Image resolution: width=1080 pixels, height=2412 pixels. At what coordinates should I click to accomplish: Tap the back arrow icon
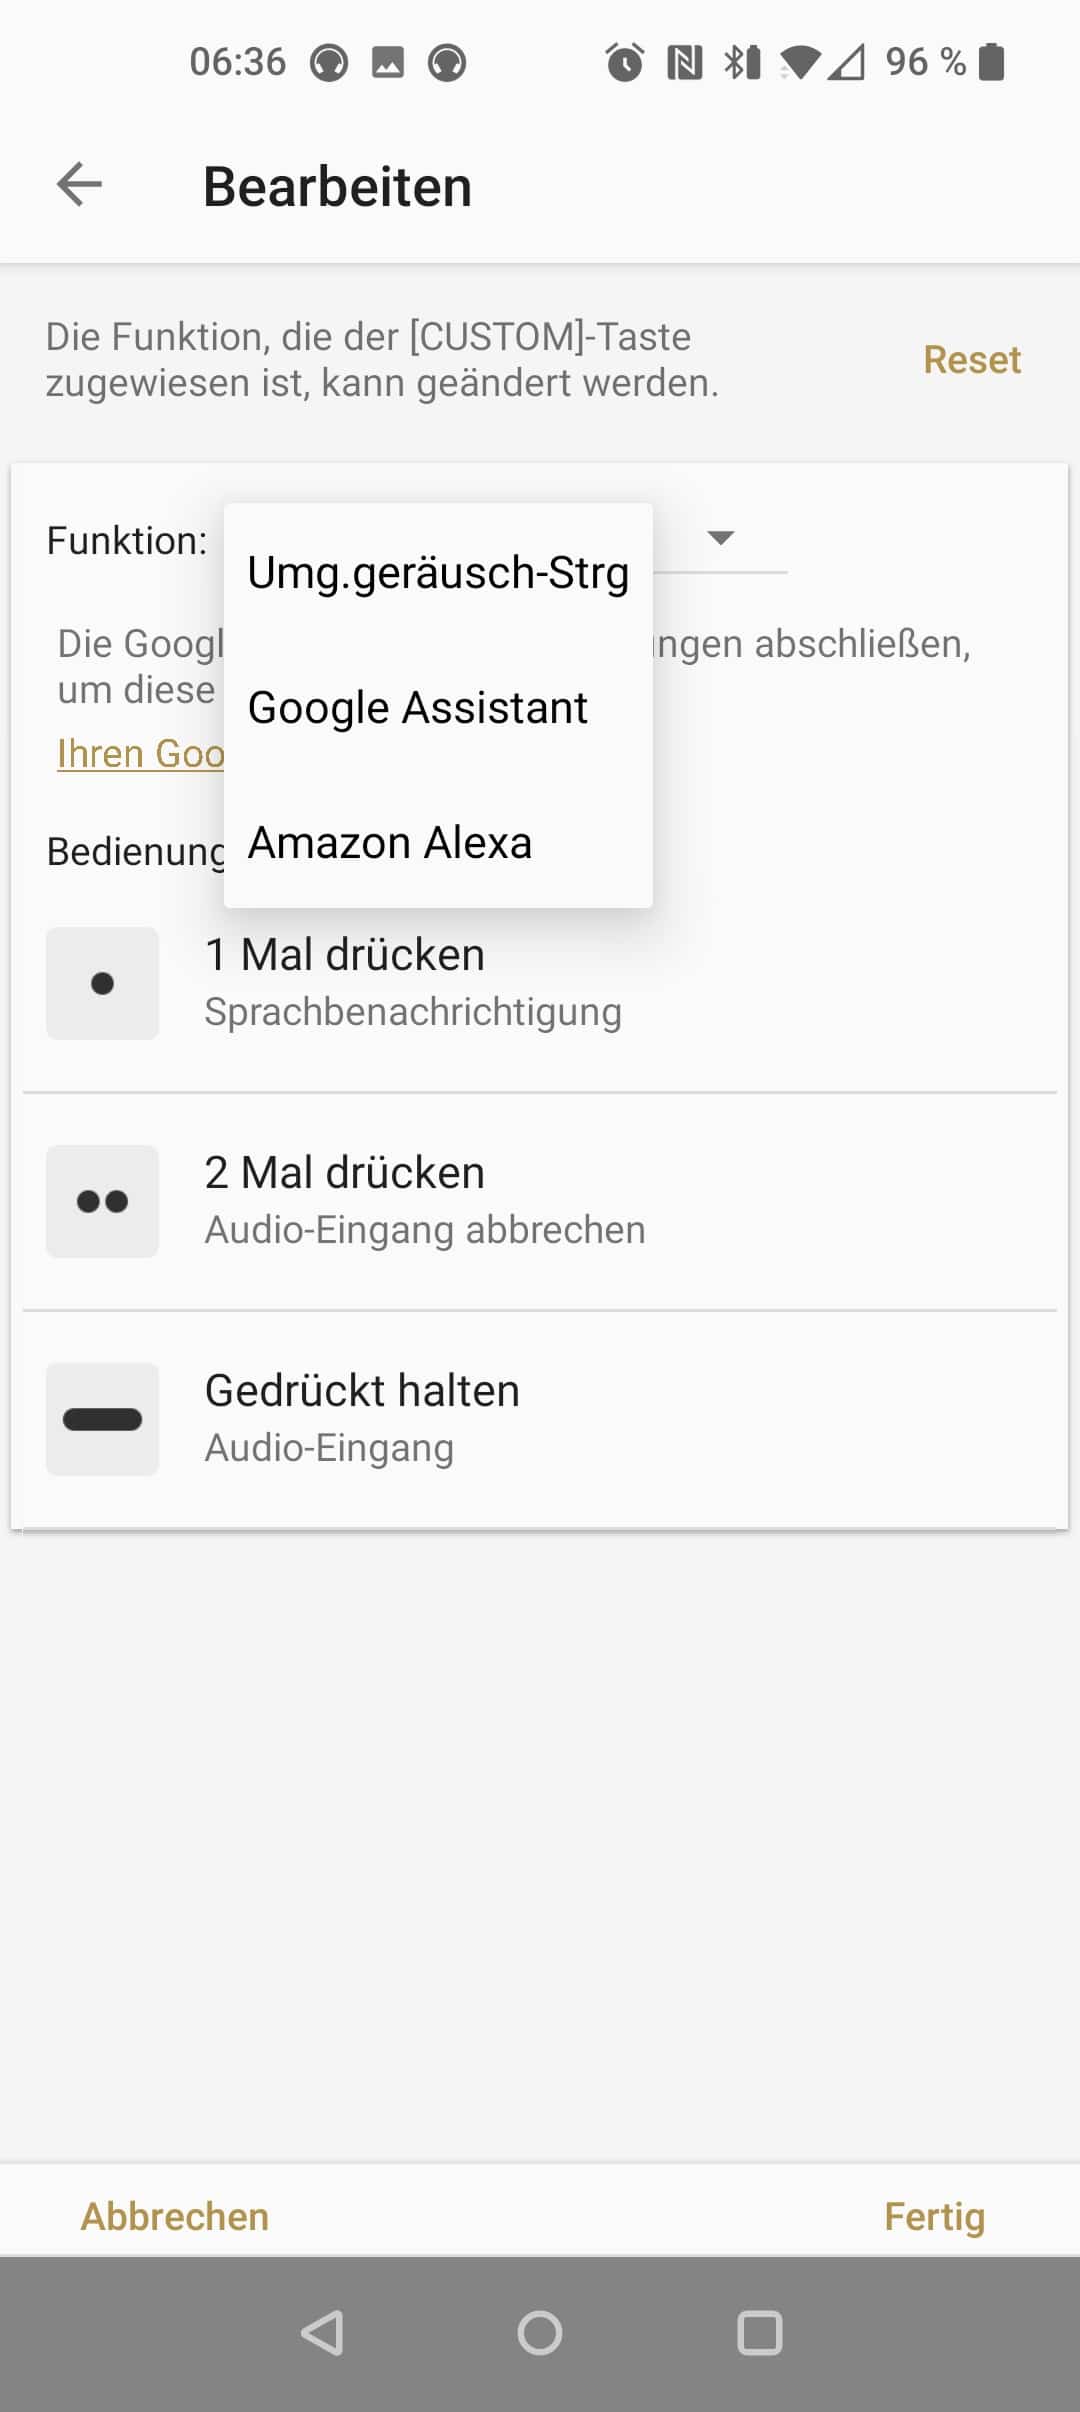coord(80,185)
